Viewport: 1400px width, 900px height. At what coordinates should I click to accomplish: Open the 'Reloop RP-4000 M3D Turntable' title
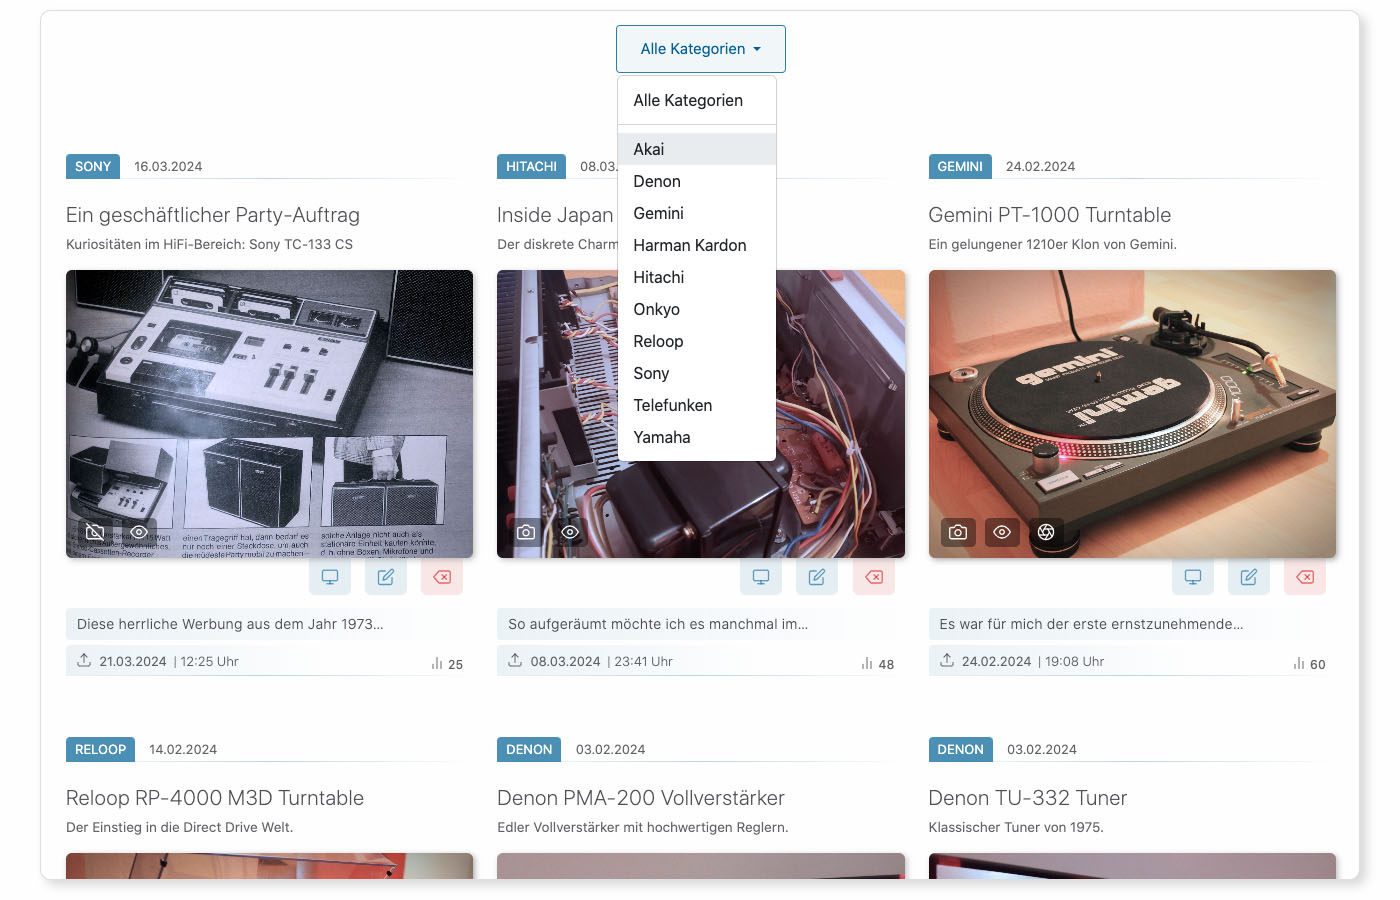(x=215, y=798)
